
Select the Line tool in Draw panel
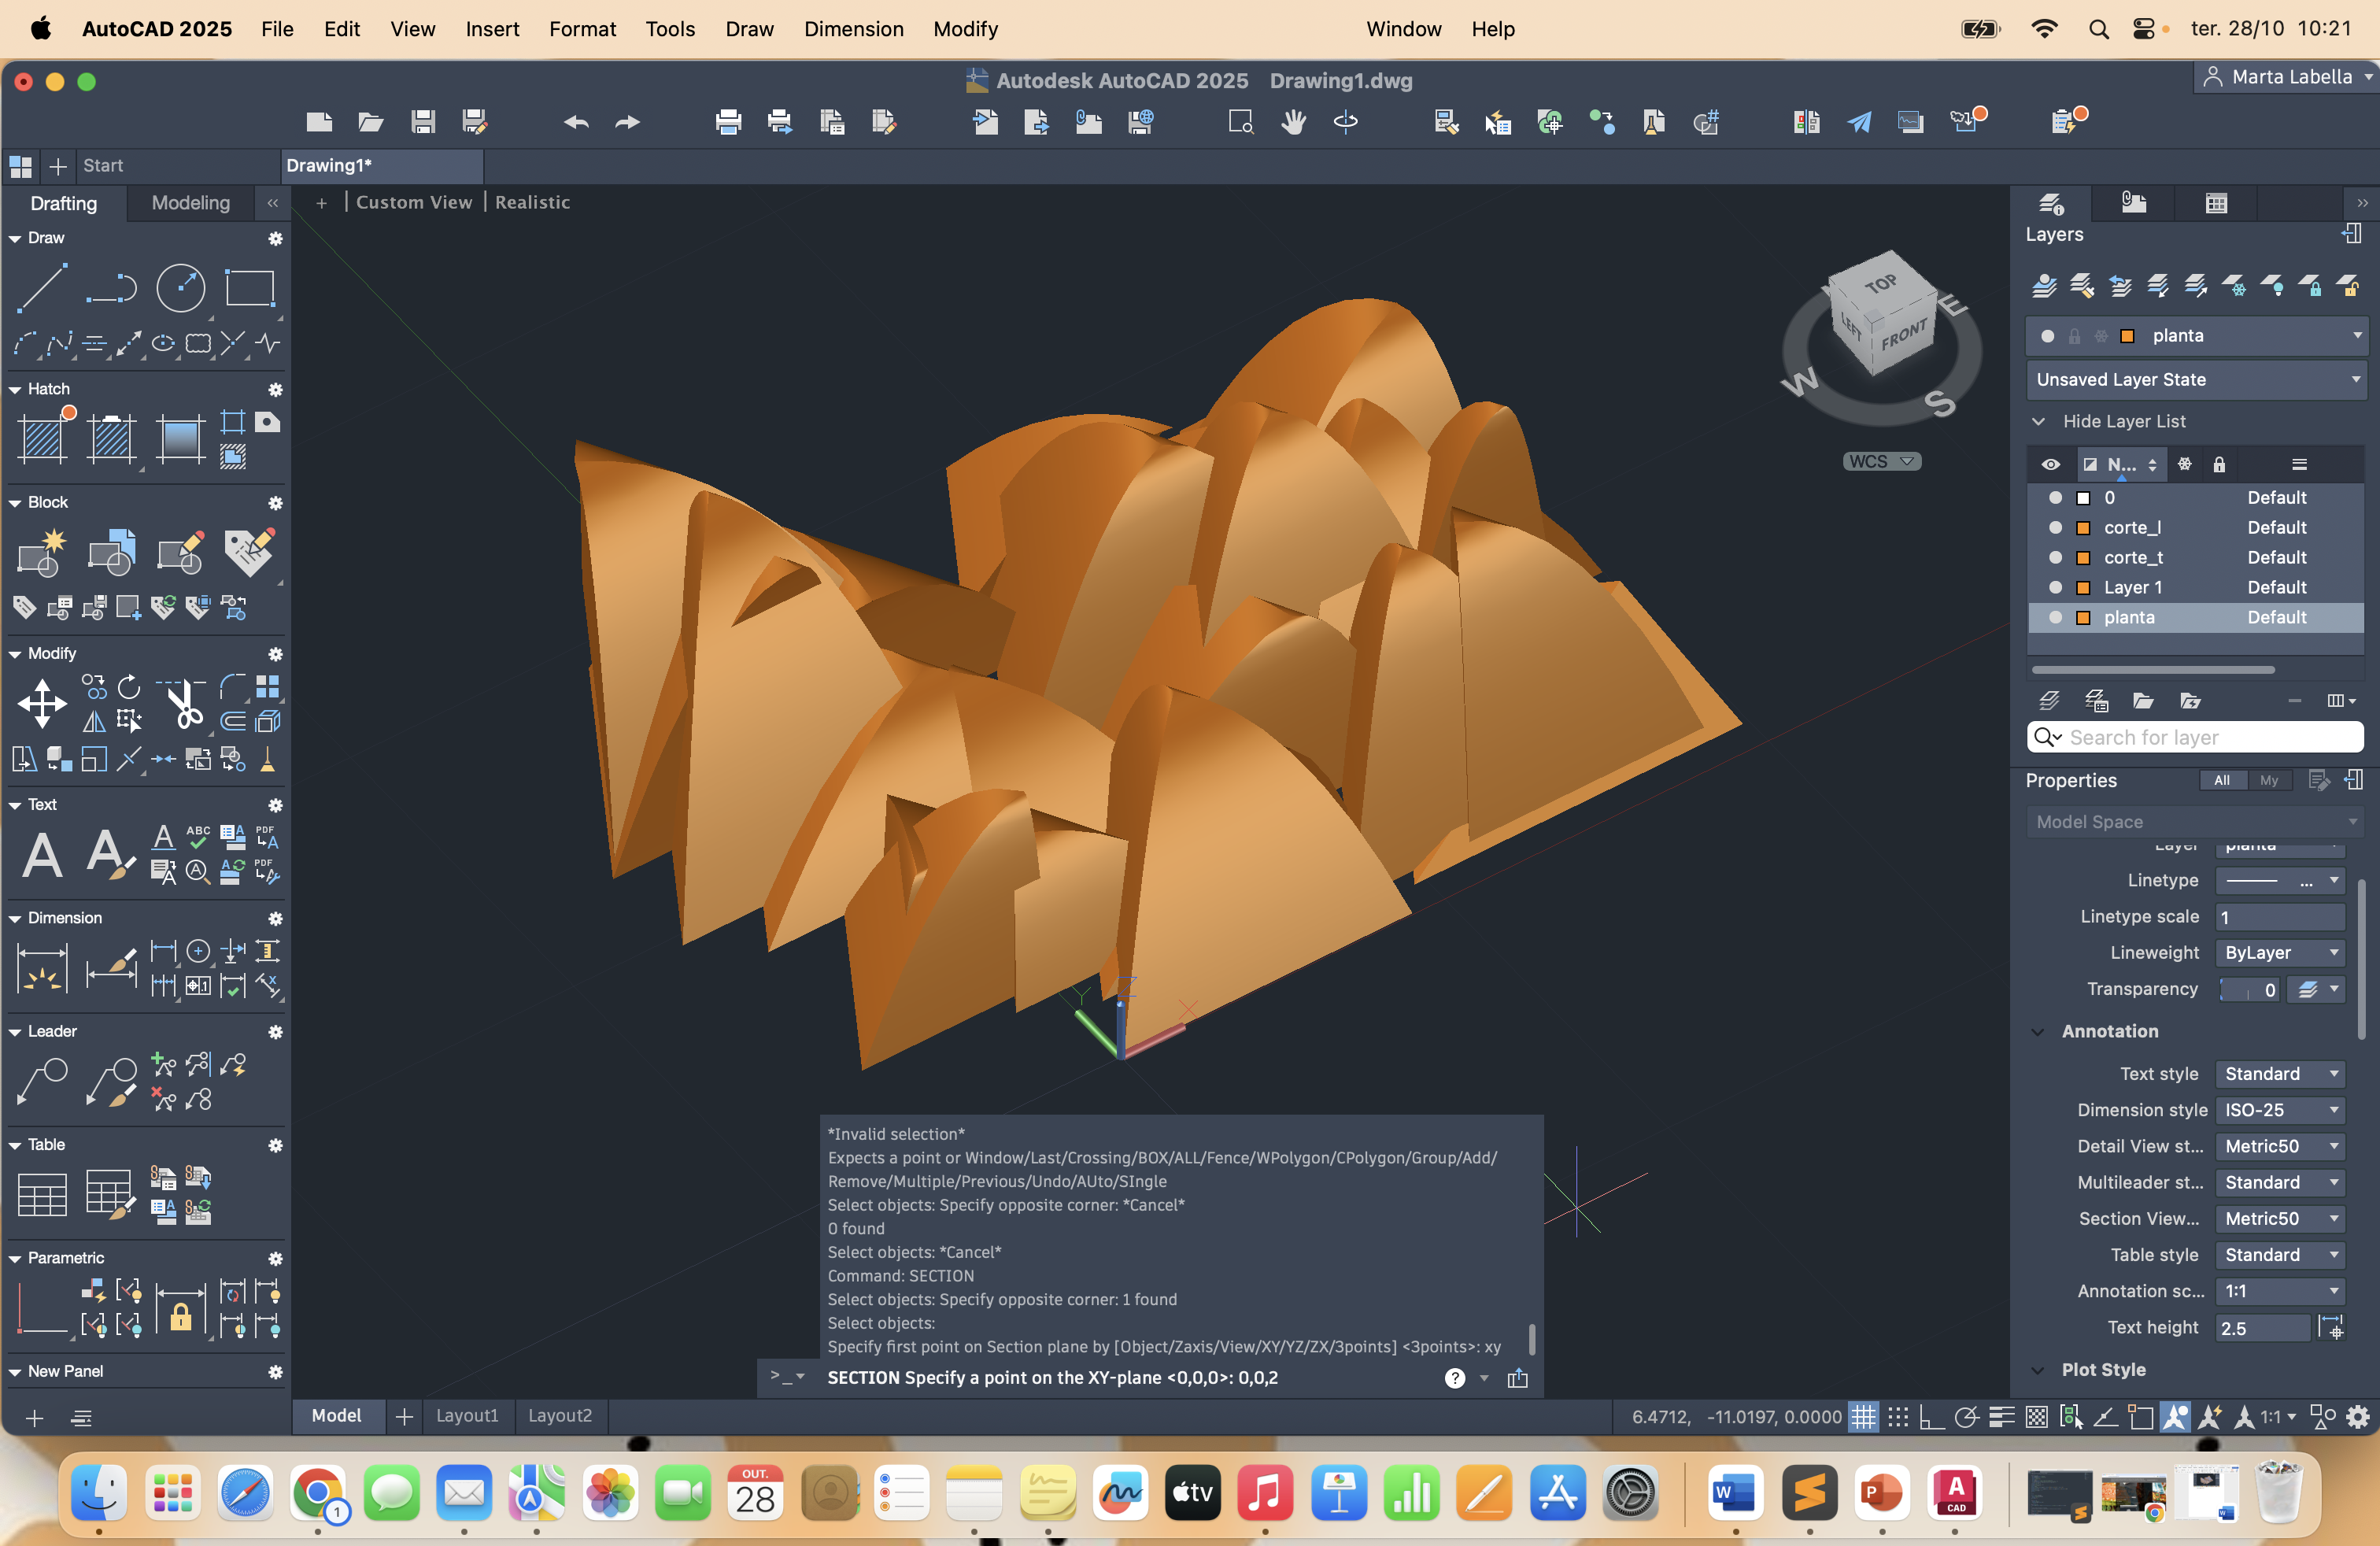click(x=43, y=288)
